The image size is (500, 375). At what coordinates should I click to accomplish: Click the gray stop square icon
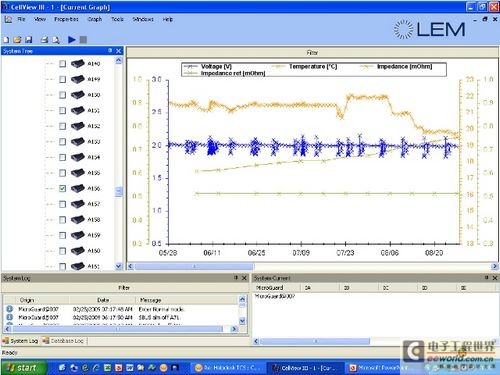coord(83,40)
